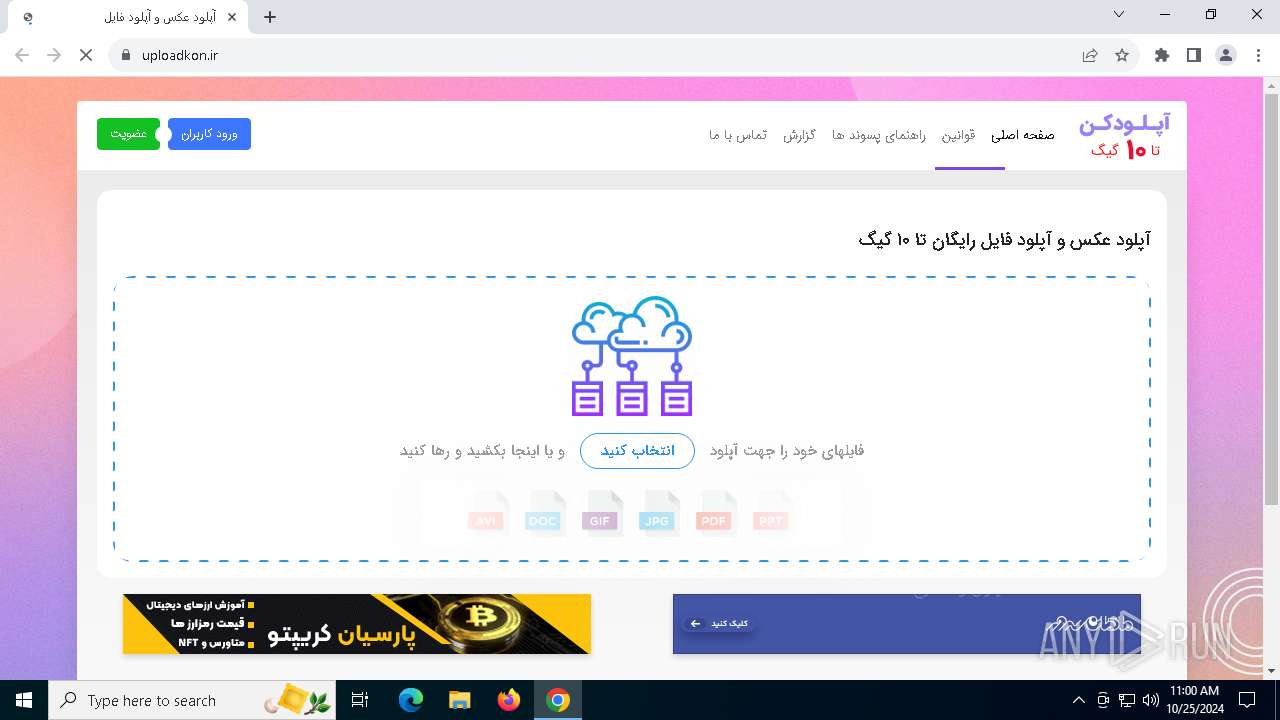Viewport: 1280px width, 720px height.
Task: Open site info lock icon
Action: [x=125, y=55]
